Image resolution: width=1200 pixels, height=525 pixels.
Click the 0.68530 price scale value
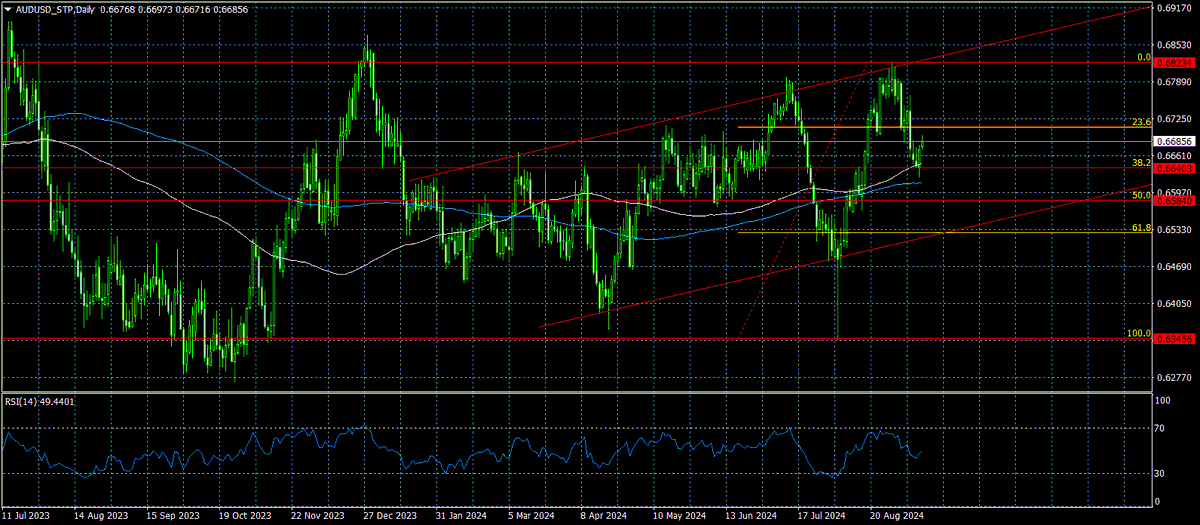[x=1173, y=45]
